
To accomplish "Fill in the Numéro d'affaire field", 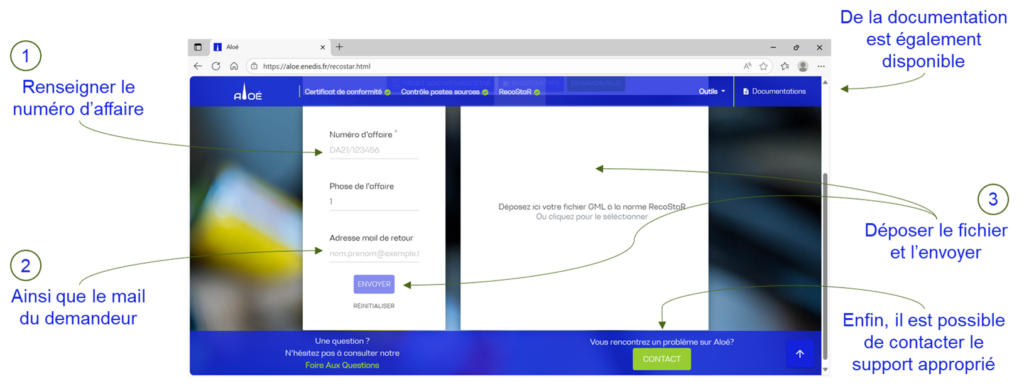I will click(x=374, y=150).
